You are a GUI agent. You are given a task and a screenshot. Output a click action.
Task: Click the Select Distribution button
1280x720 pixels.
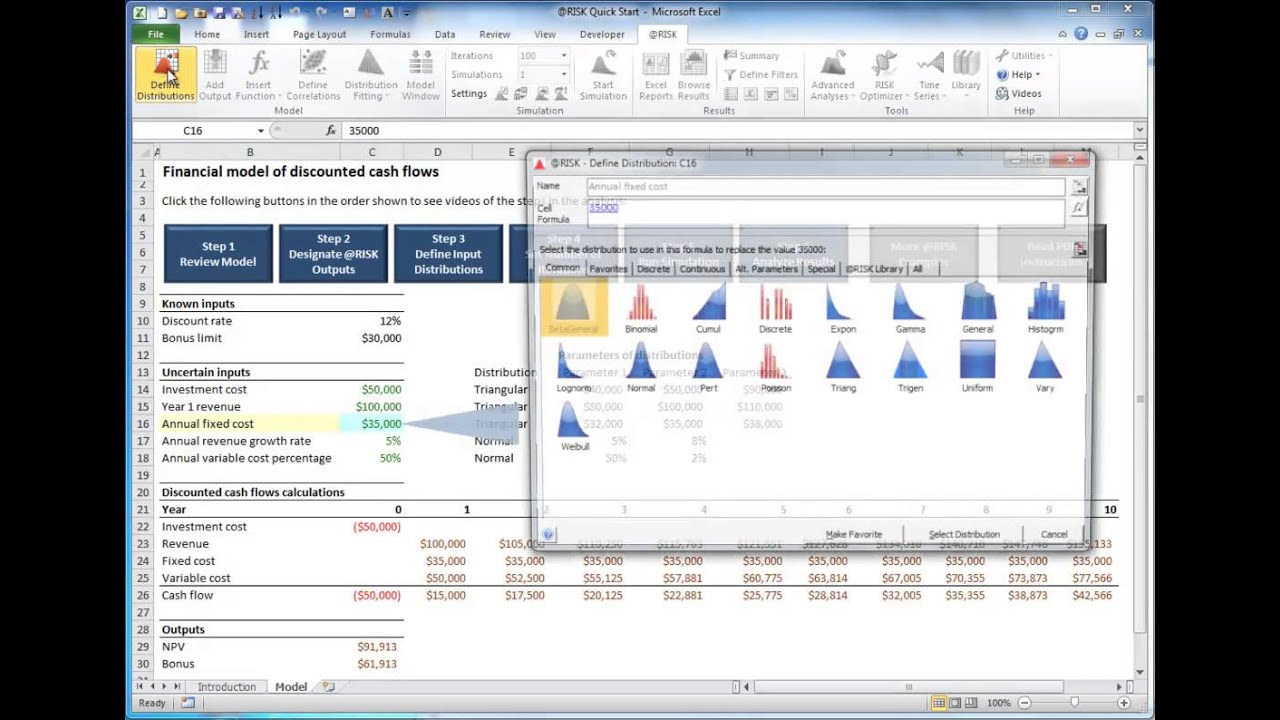click(964, 535)
